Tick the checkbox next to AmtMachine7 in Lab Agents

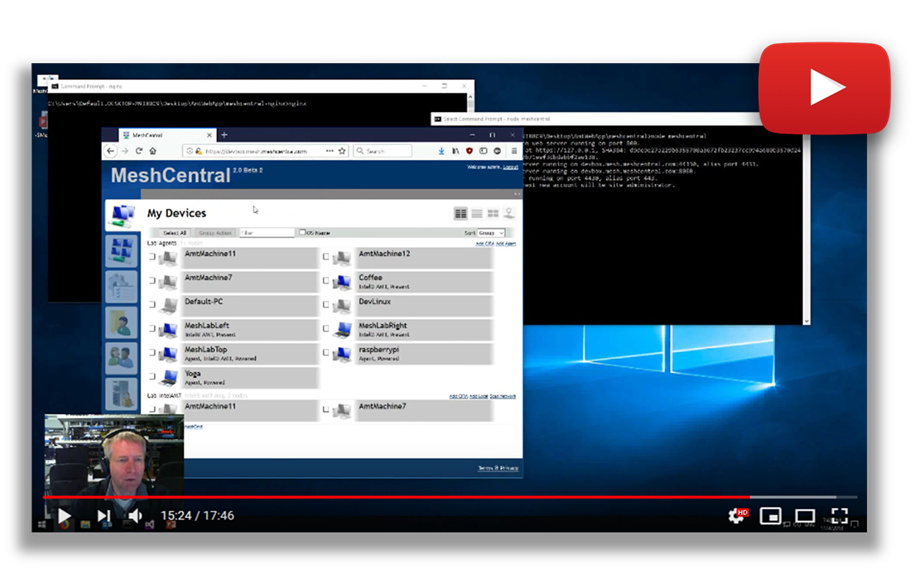(x=152, y=281)
